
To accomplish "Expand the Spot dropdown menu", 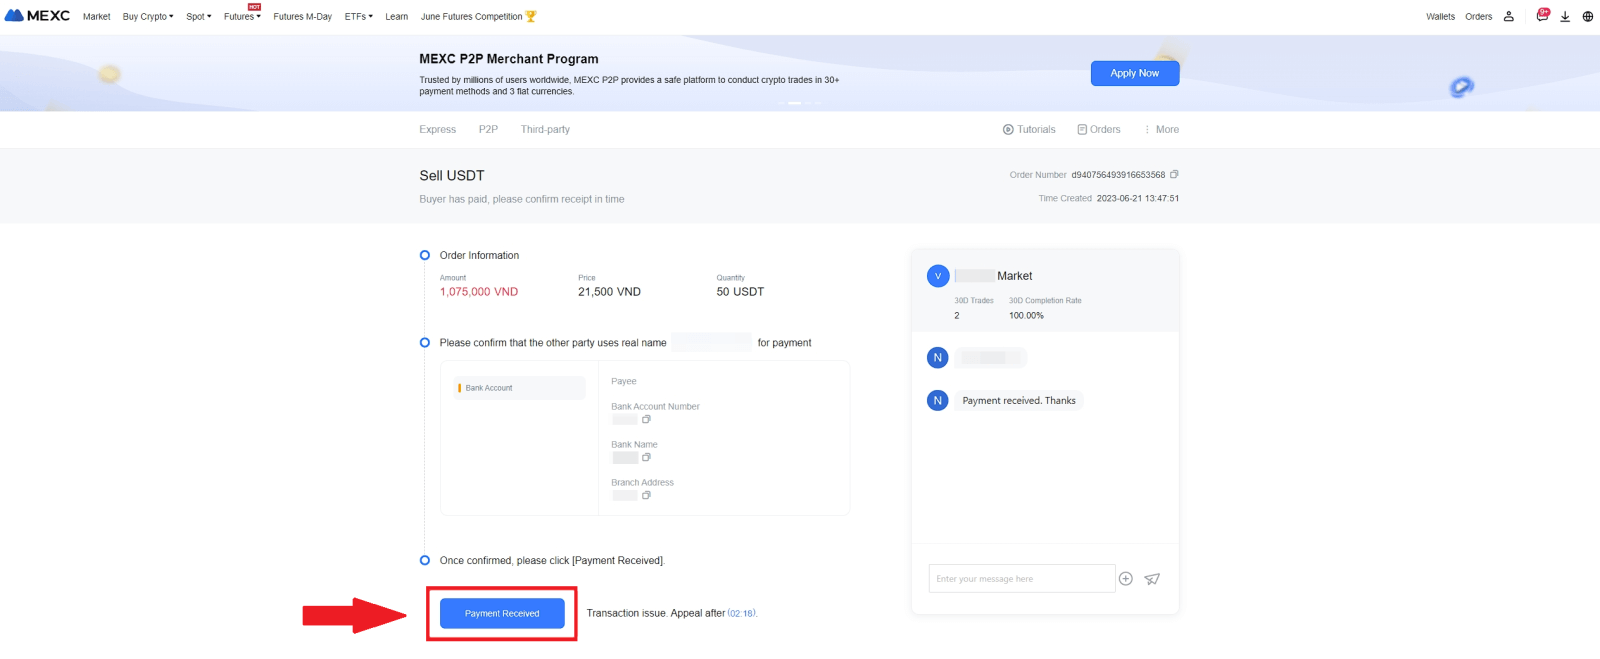I will point(198,17).
